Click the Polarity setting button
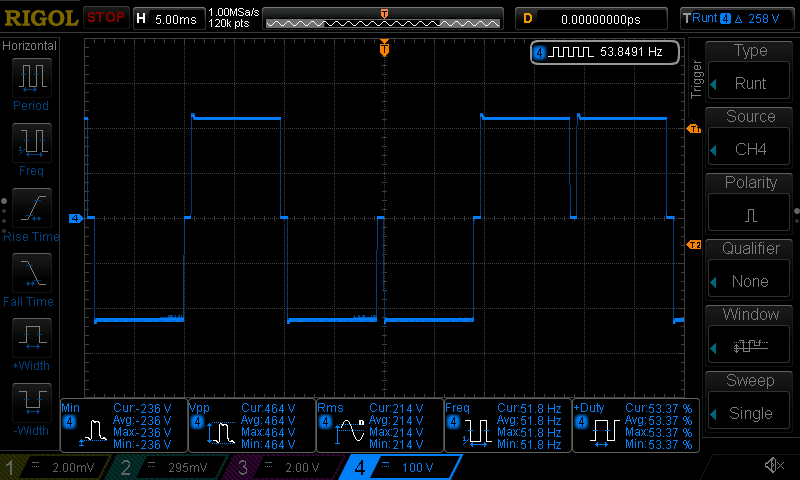The image size is (800, 480). pyautogui.click(x=750, y=204)
